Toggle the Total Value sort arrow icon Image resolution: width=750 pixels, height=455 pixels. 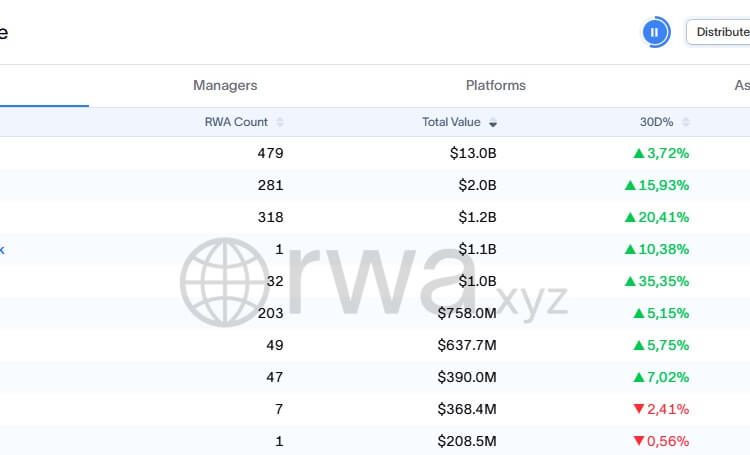(x=493, y=123)
